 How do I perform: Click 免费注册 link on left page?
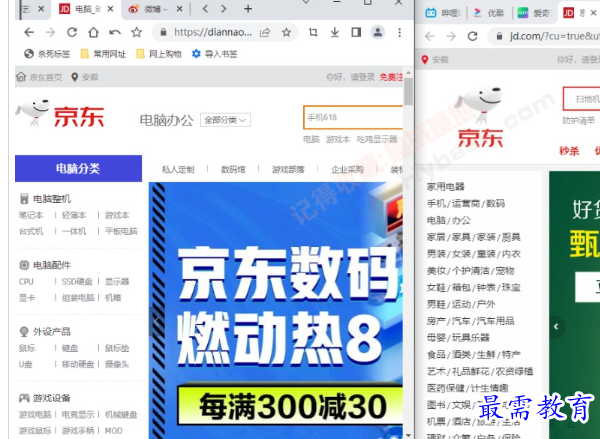pyautogui.click(x=391, y=77)
